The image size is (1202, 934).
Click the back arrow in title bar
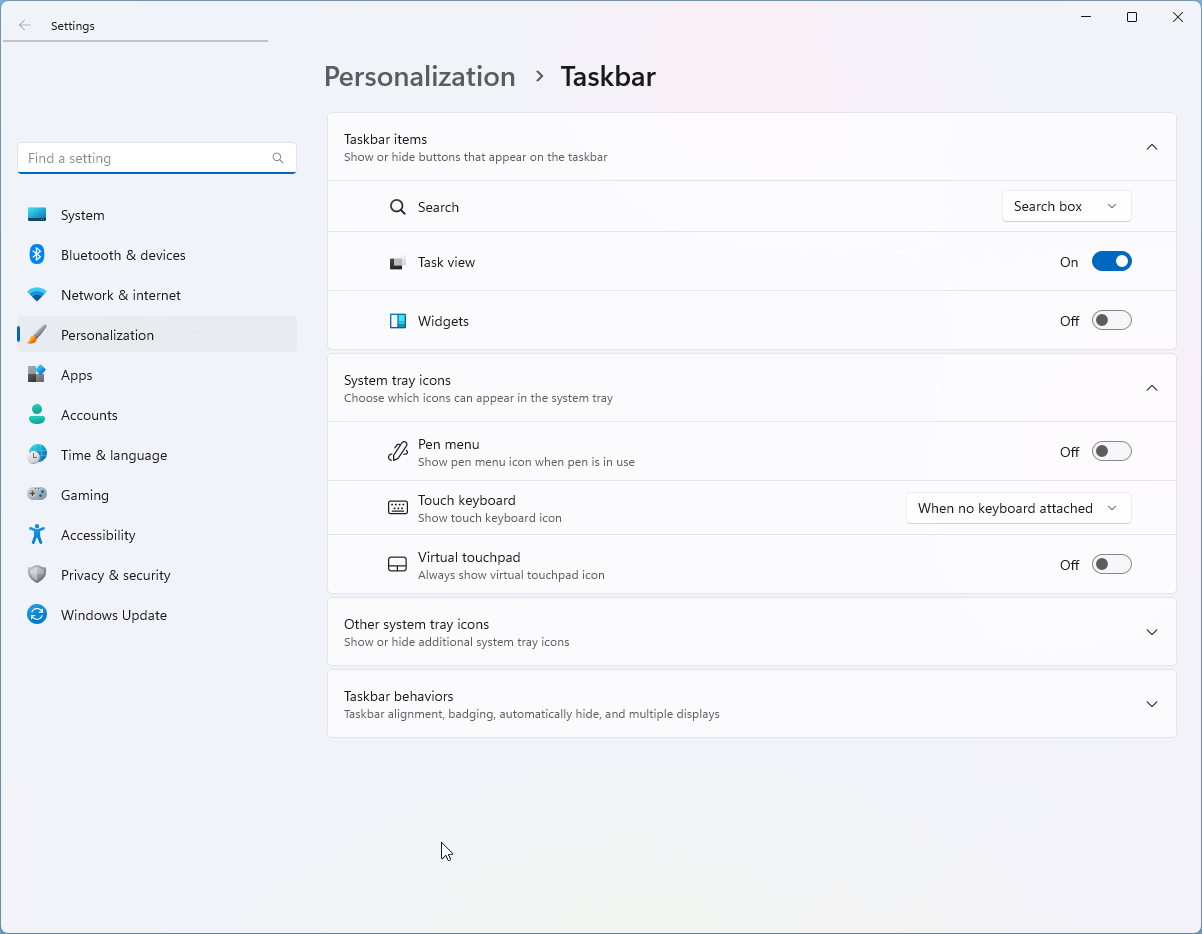pyautogui.click(x=25, y=26)
